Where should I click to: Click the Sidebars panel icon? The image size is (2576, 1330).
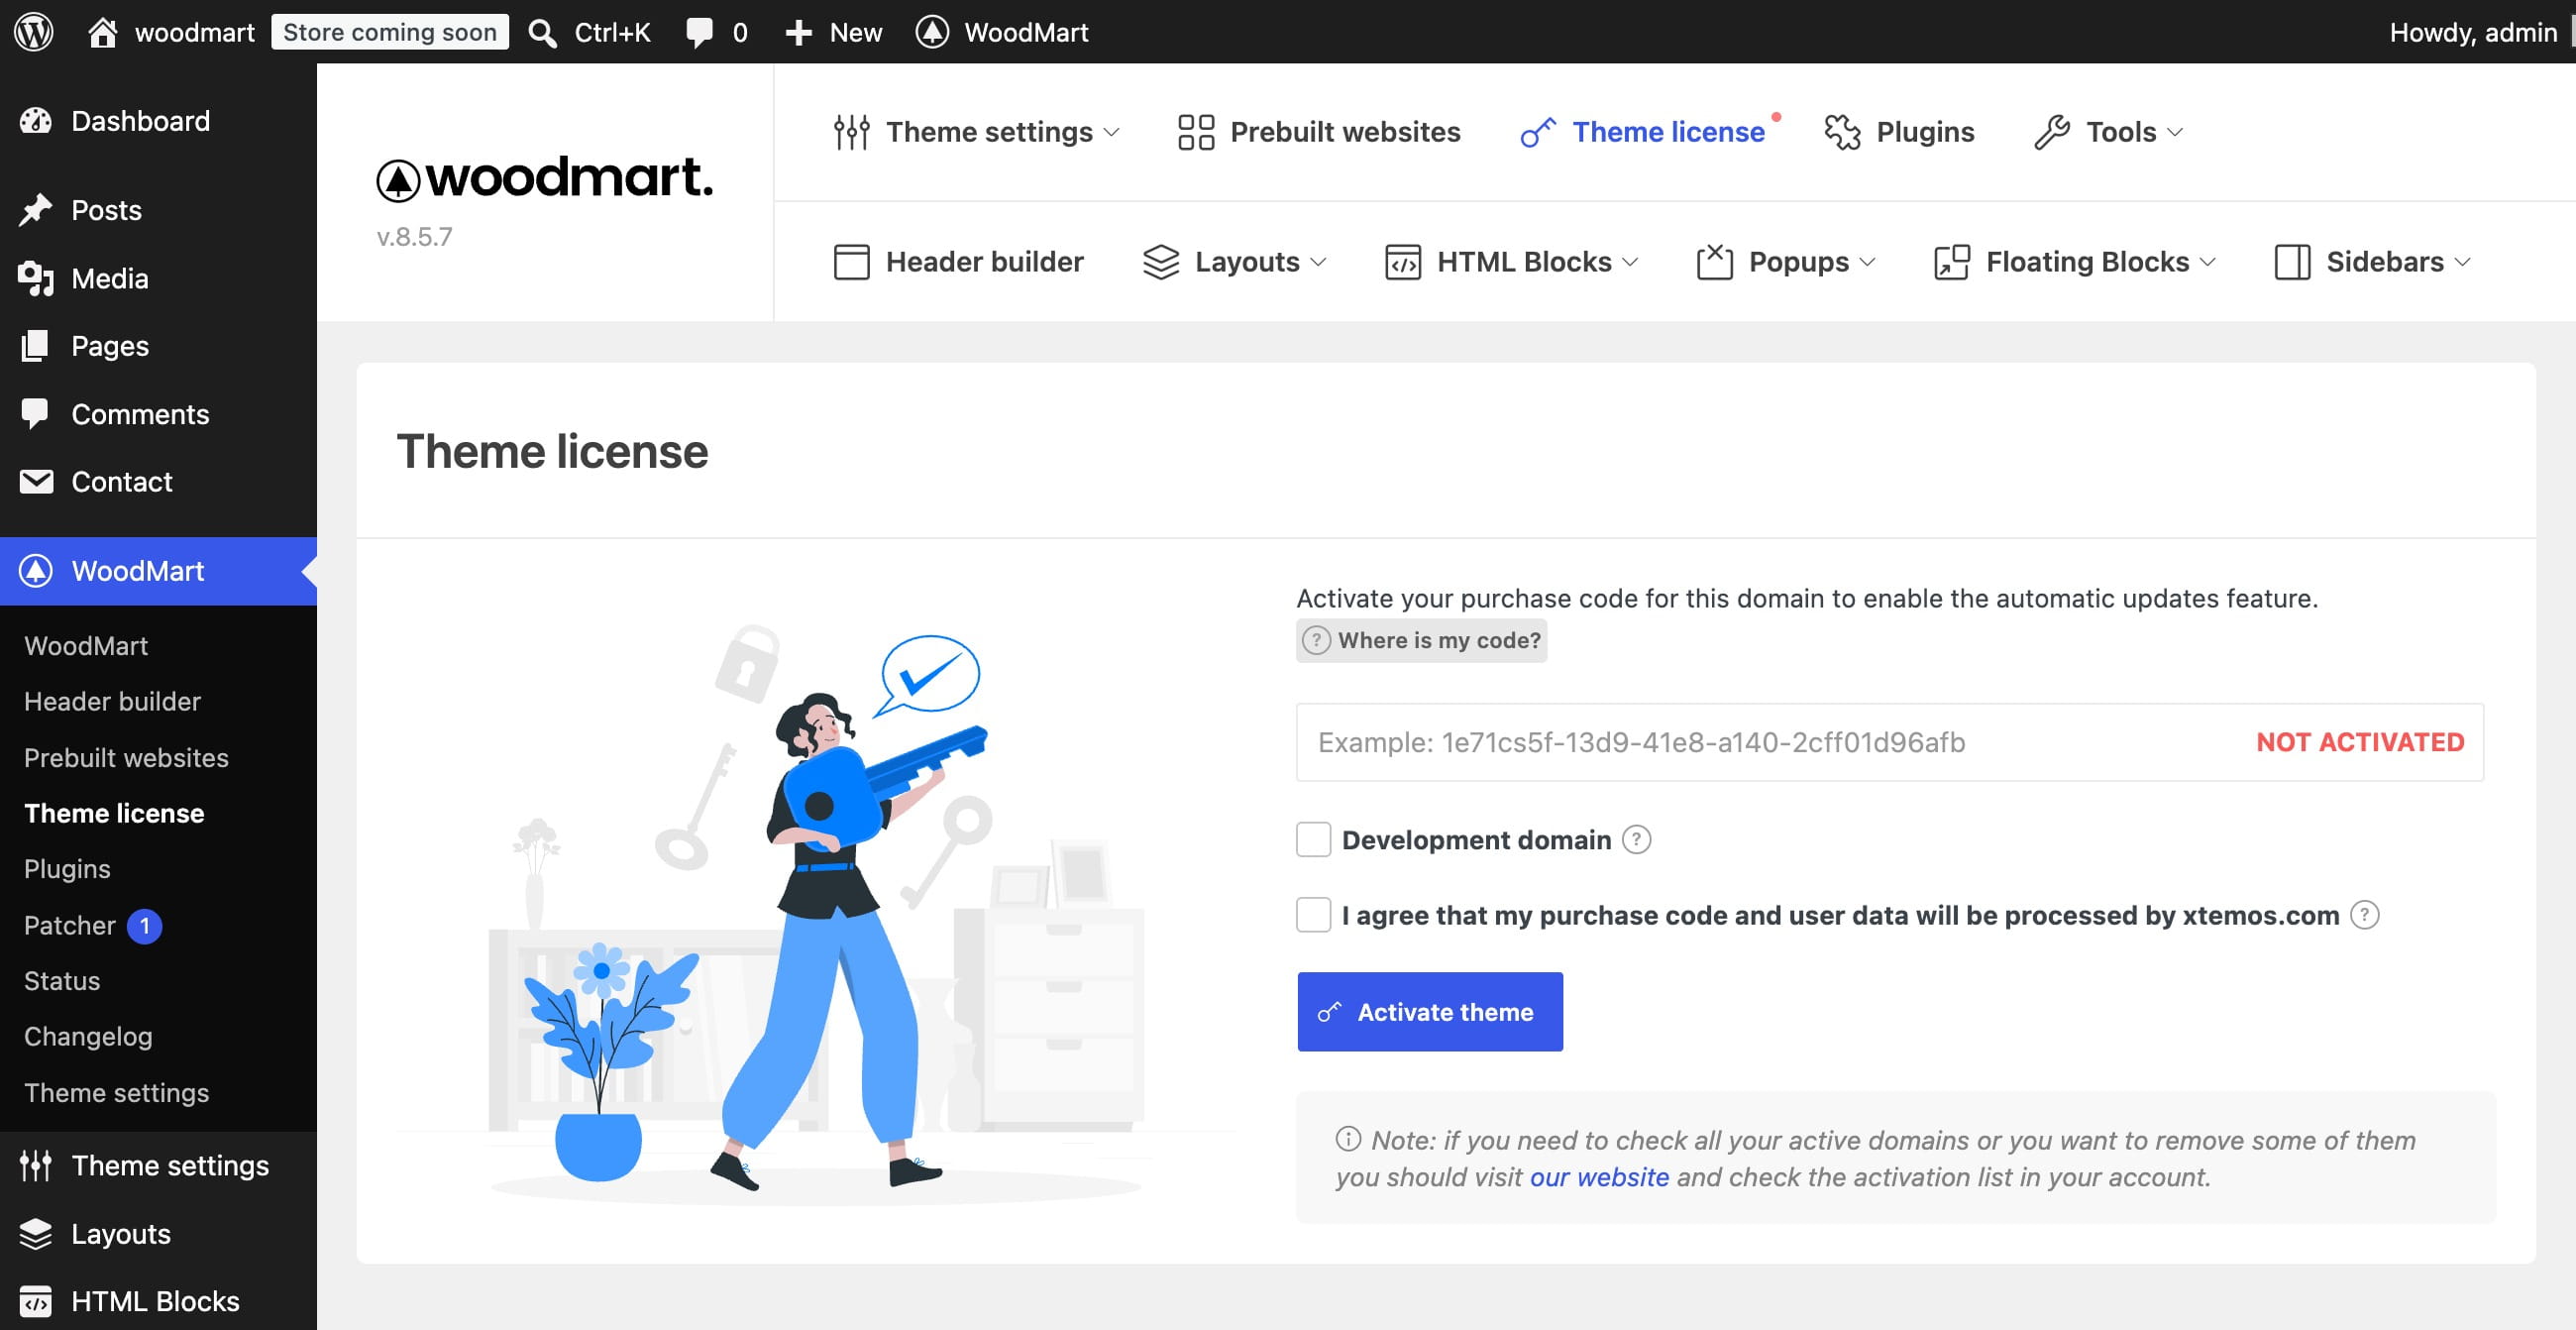point(2292,262)
